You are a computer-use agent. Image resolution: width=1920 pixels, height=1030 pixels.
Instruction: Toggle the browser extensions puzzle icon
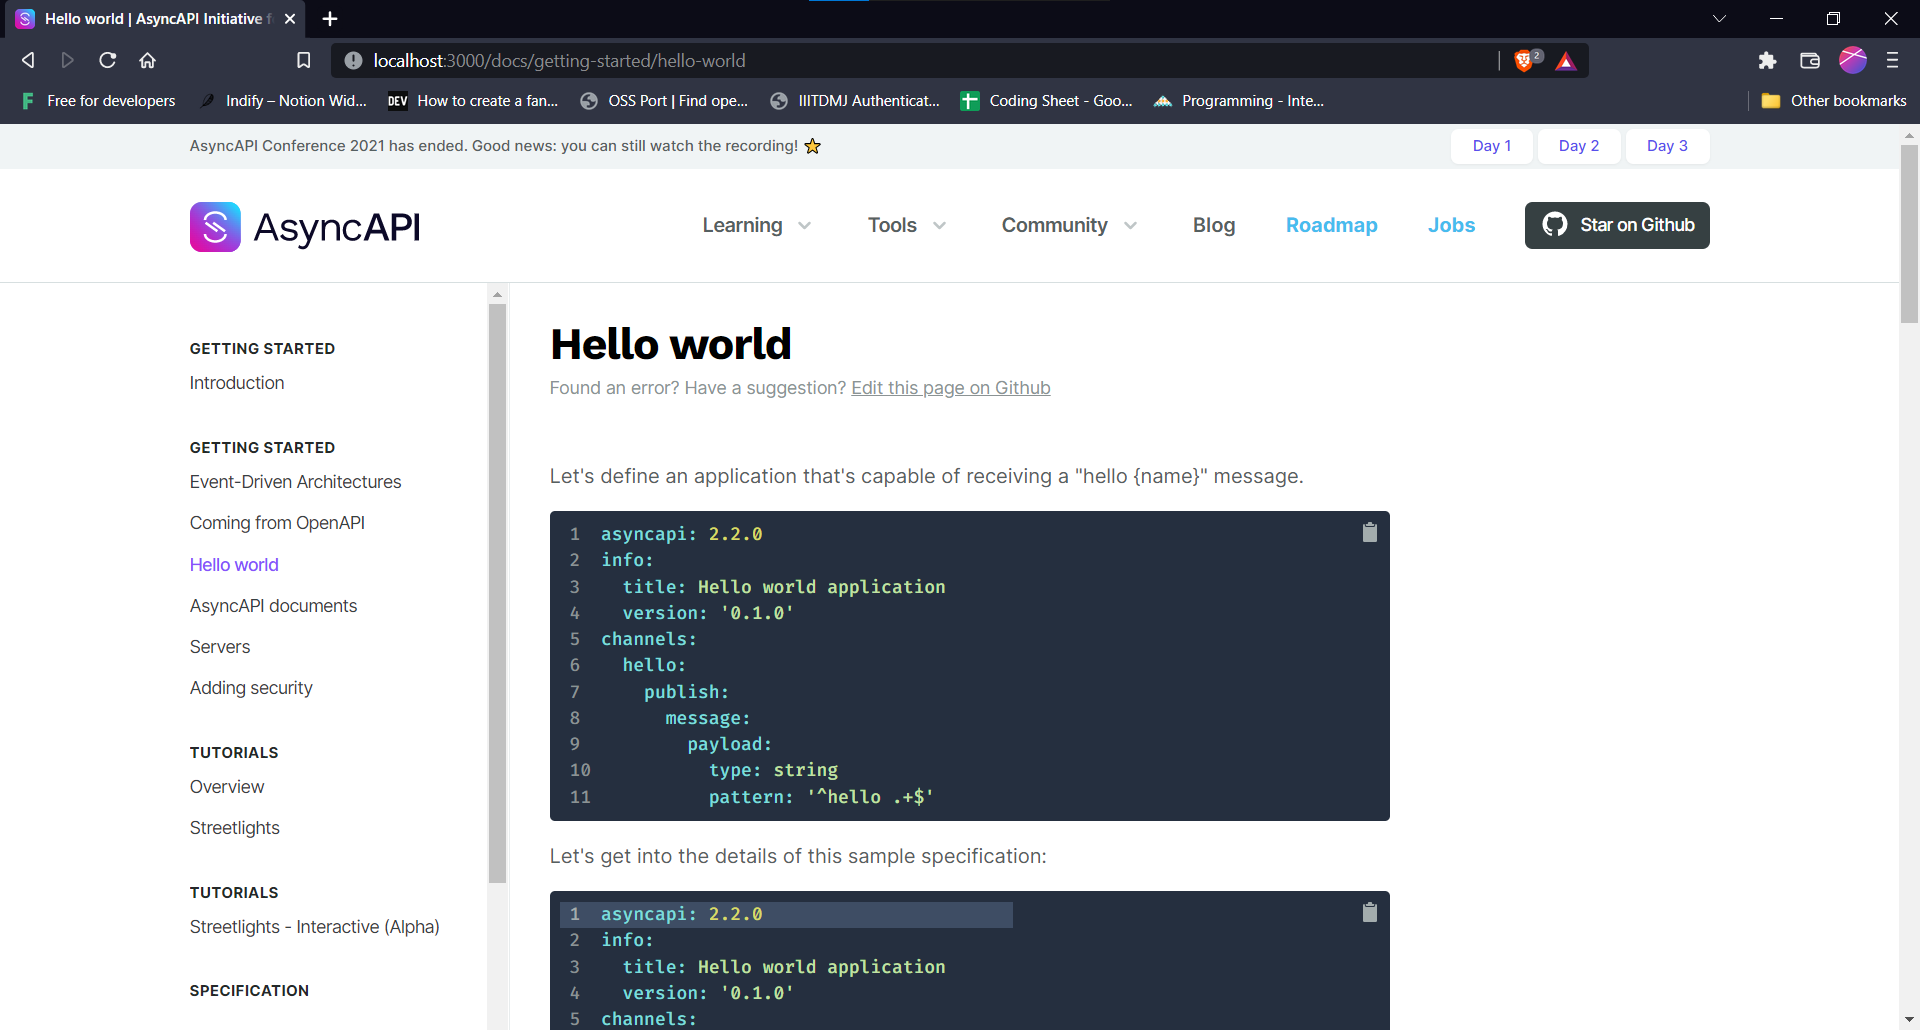1767,60
